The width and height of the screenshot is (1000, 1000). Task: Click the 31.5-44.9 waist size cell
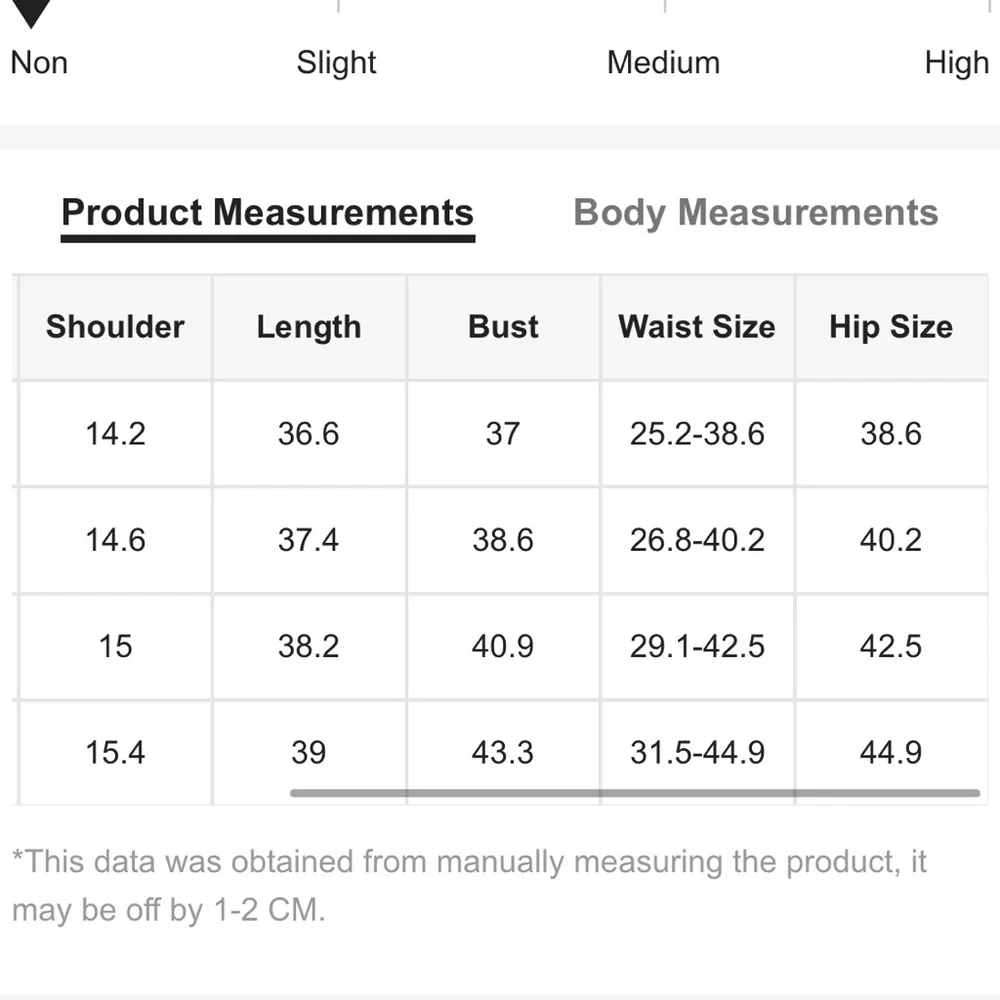(697, 752)
